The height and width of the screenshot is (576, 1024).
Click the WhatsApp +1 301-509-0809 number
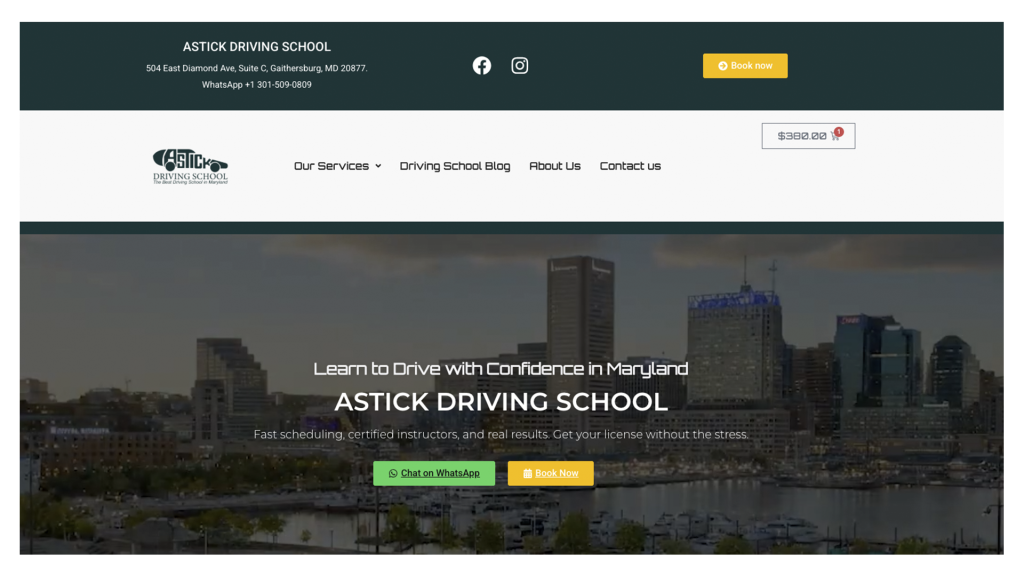click(257, 85)
